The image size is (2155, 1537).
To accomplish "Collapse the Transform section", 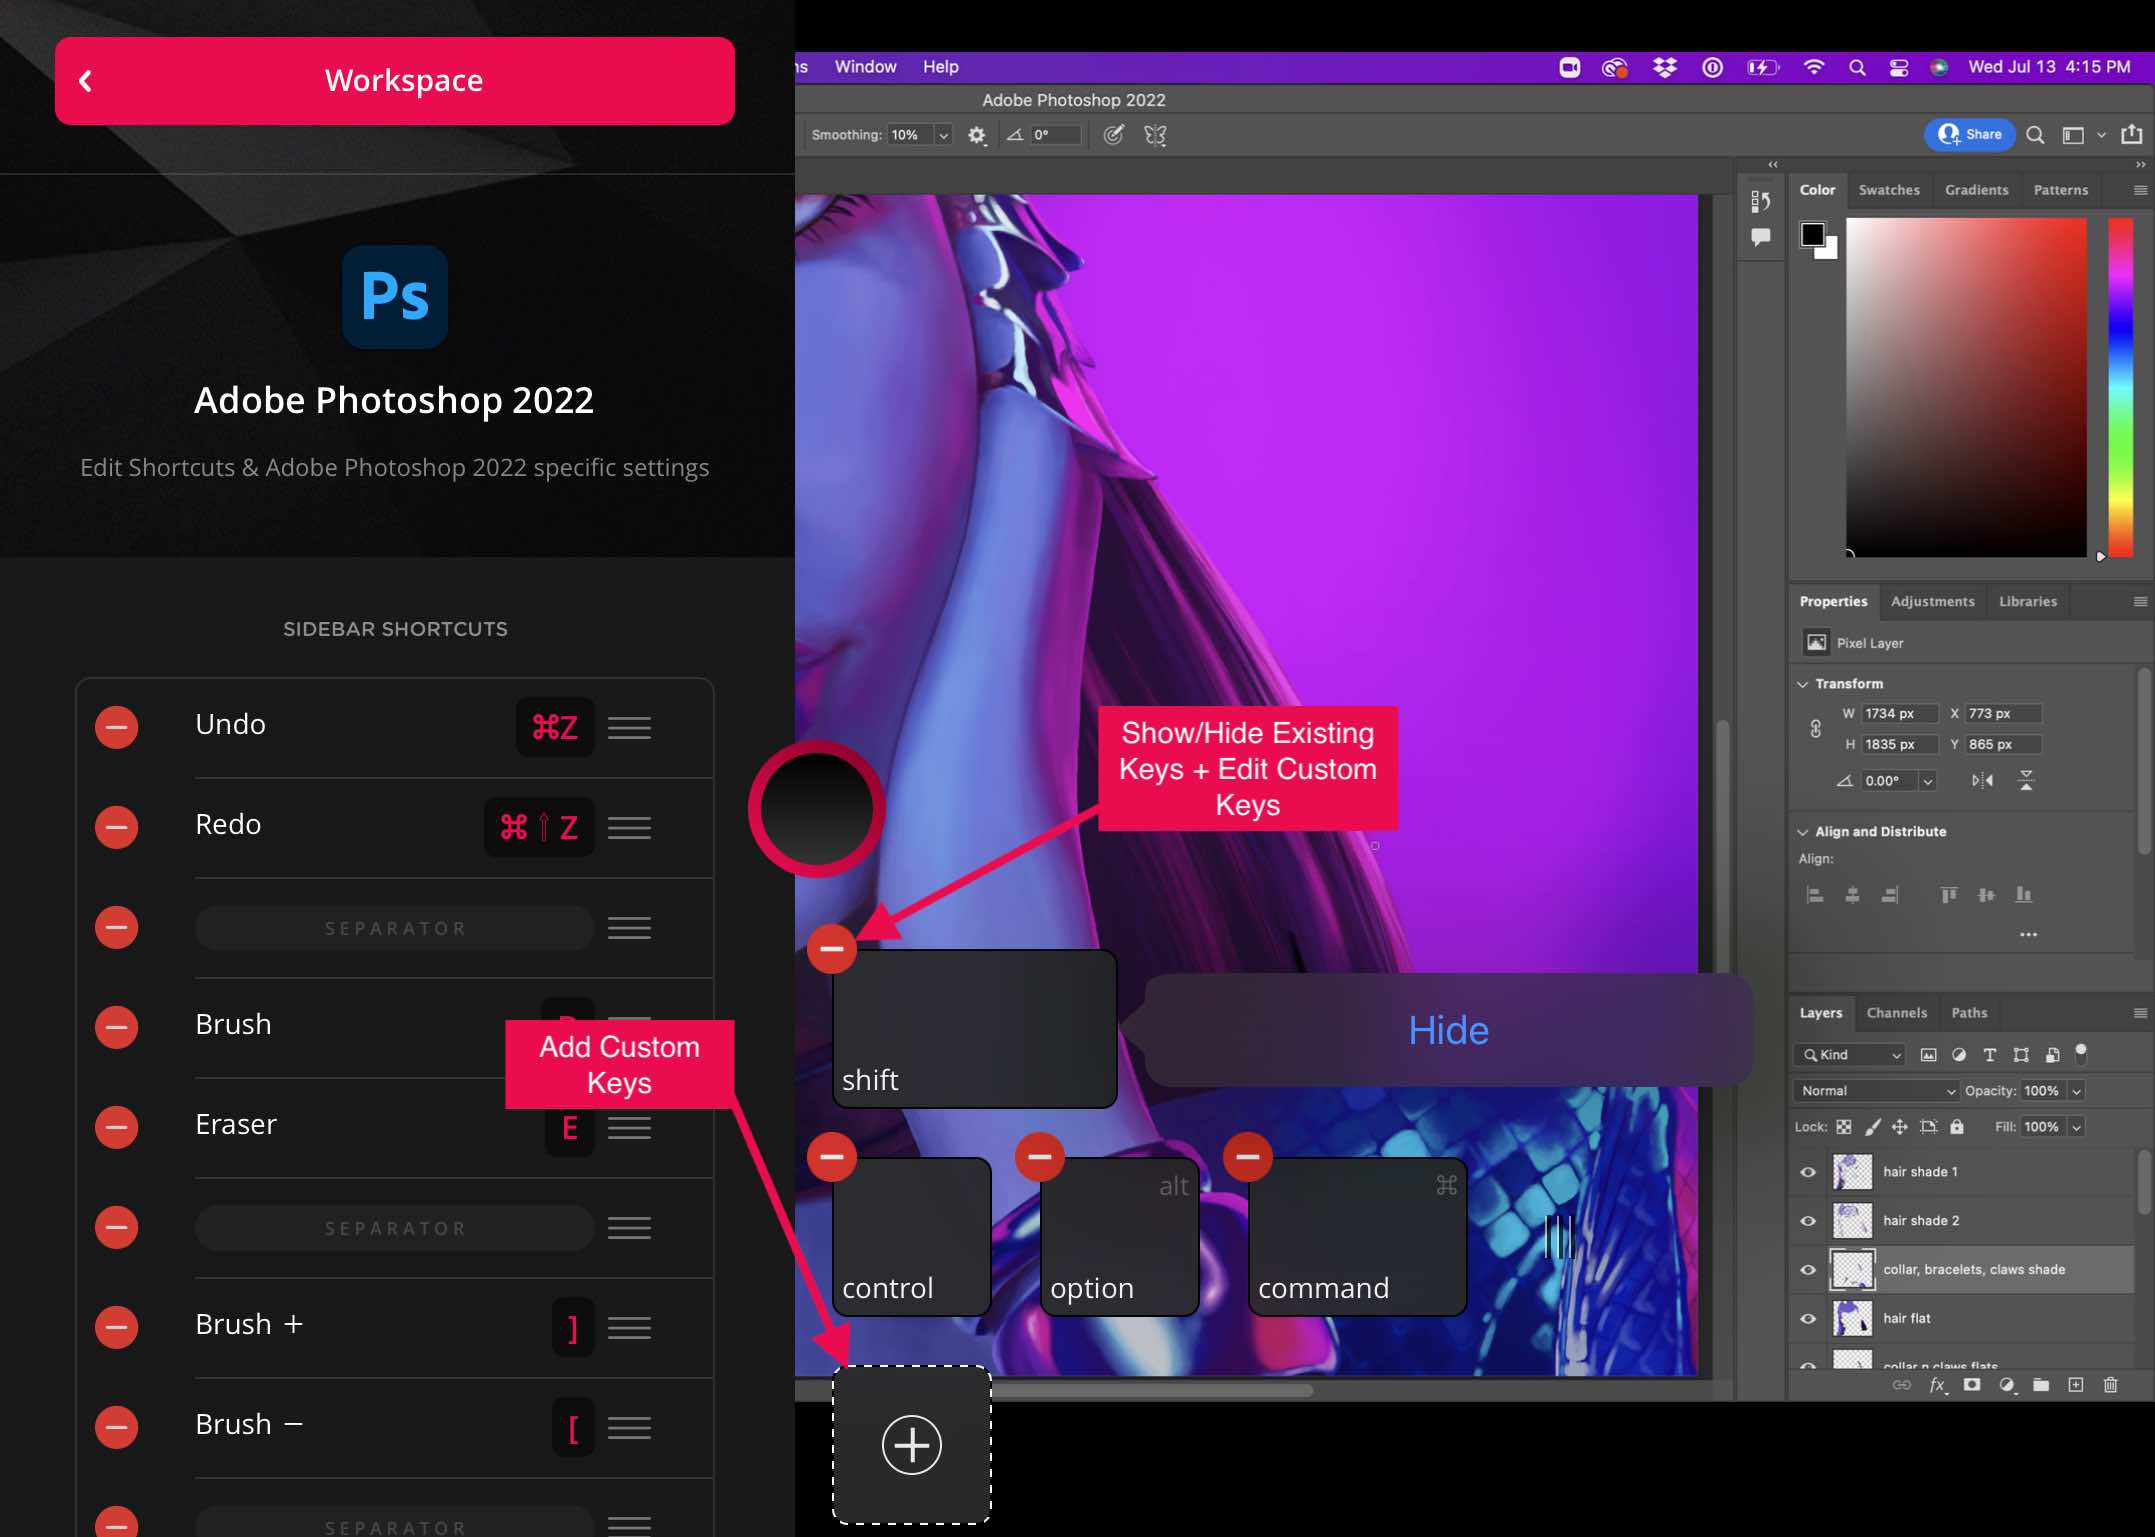I will click(x=1803, y=684).
